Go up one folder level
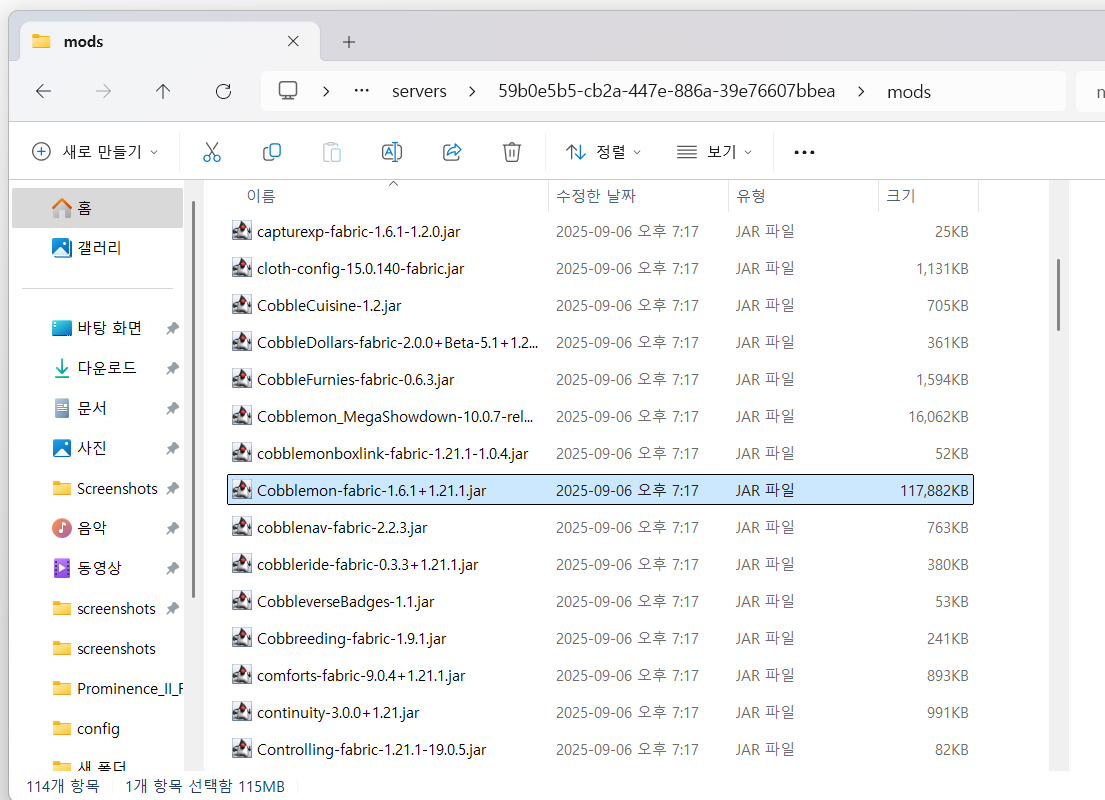The height and width of the screenshot is (800, 1105). tap(163, 91)
